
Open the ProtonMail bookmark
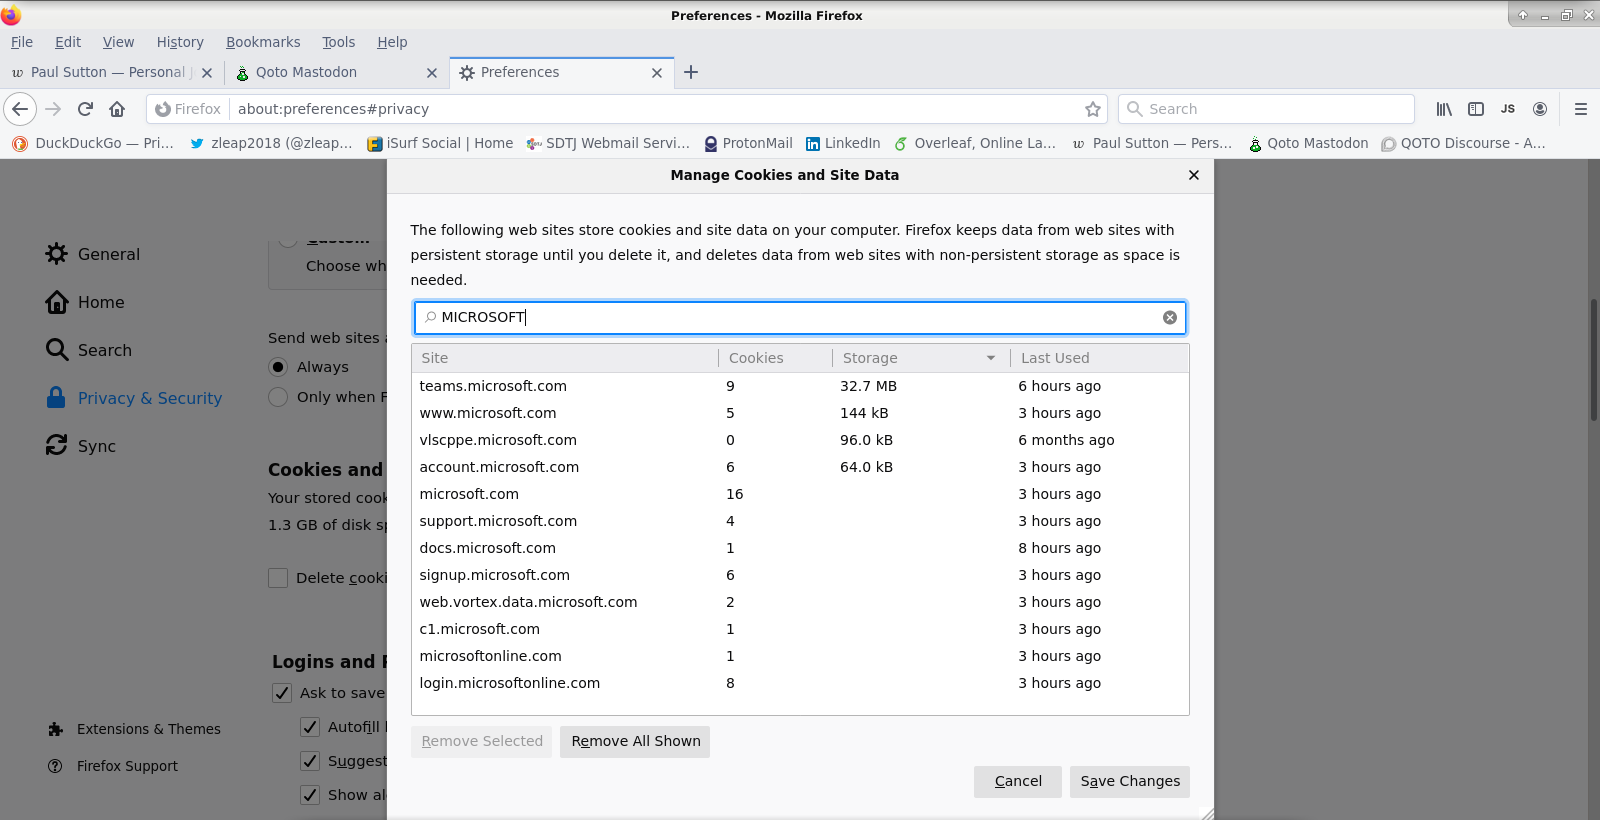pyautogui.click(x=748, y=143)
